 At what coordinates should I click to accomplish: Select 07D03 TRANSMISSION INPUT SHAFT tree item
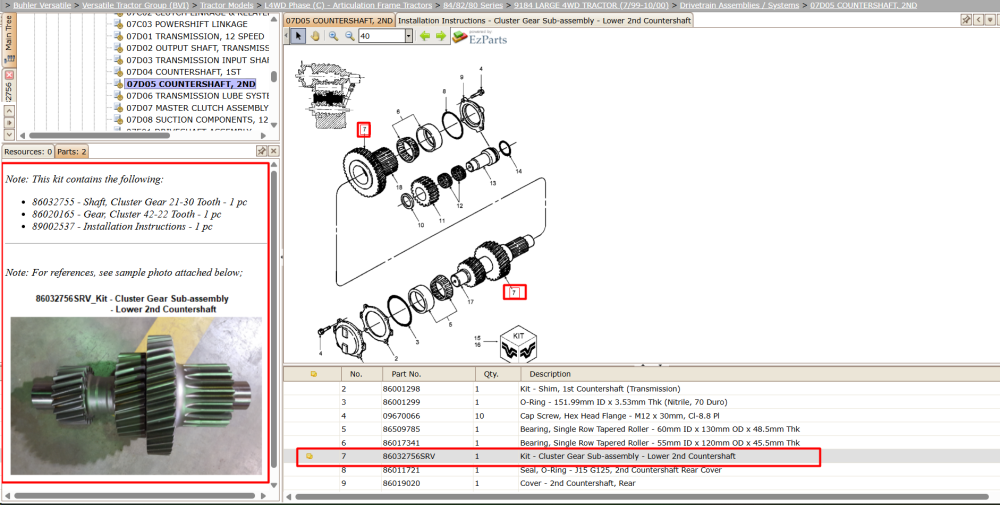pyautogui.click(x=198, y=60)
